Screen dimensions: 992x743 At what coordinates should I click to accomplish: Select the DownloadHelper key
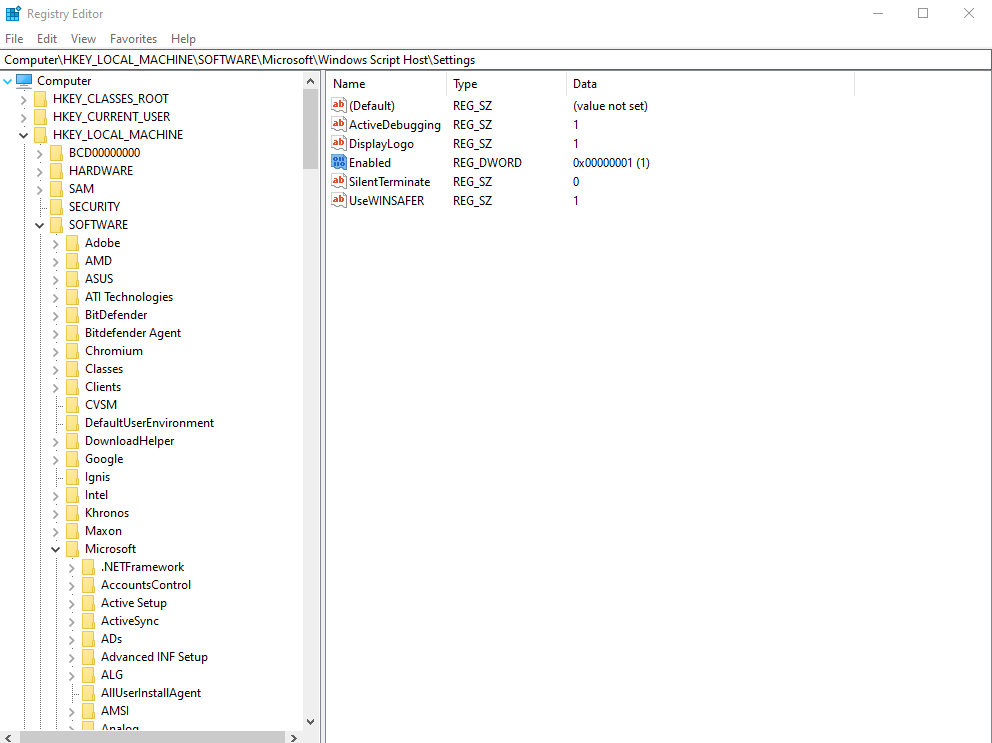tap(130, 441)
